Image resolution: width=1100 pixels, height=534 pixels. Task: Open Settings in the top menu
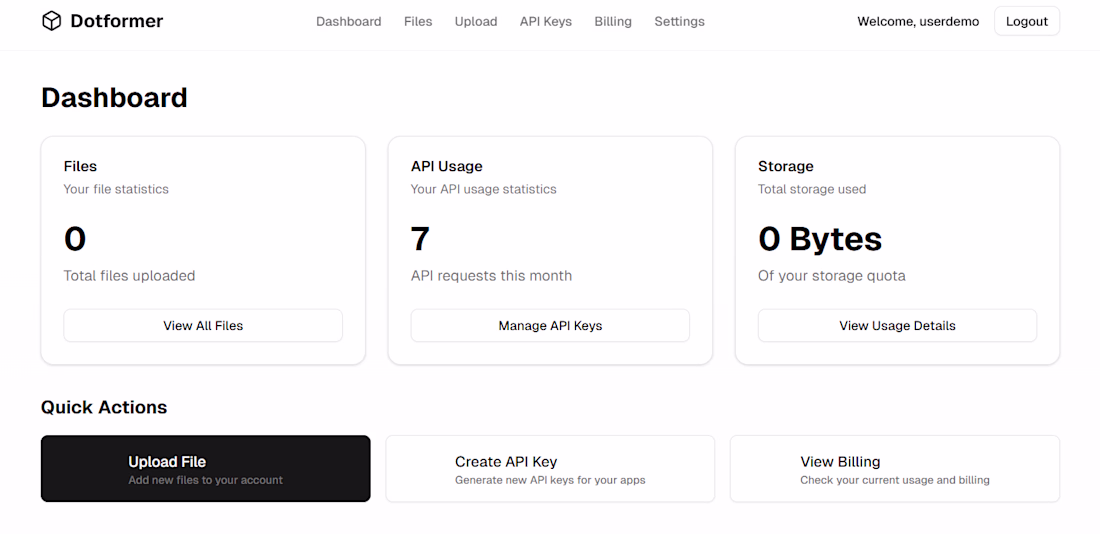click(679, 21)
